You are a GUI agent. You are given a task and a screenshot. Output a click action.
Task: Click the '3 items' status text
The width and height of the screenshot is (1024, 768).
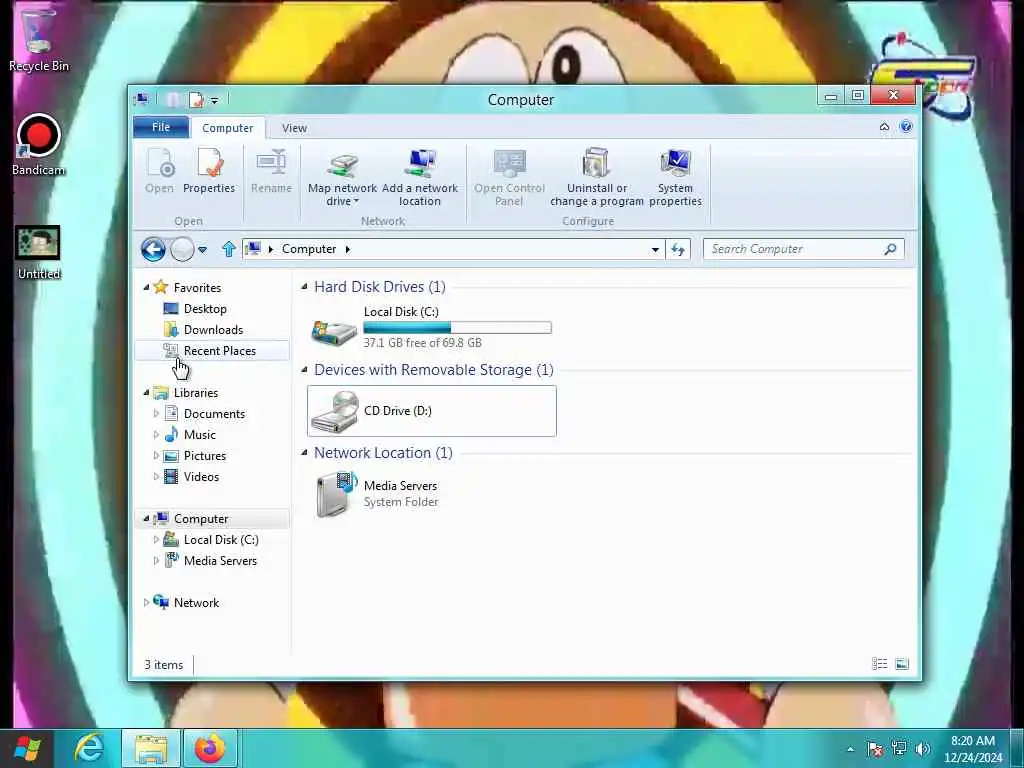click(164, 665)
